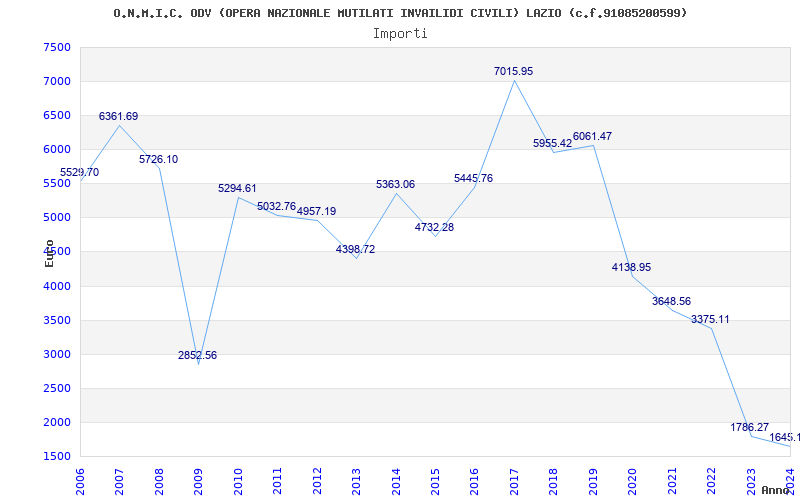The width and height of the screenshot is (800, 500).
Task: Click the 3648.56 data label
Action: coord(671,302)
